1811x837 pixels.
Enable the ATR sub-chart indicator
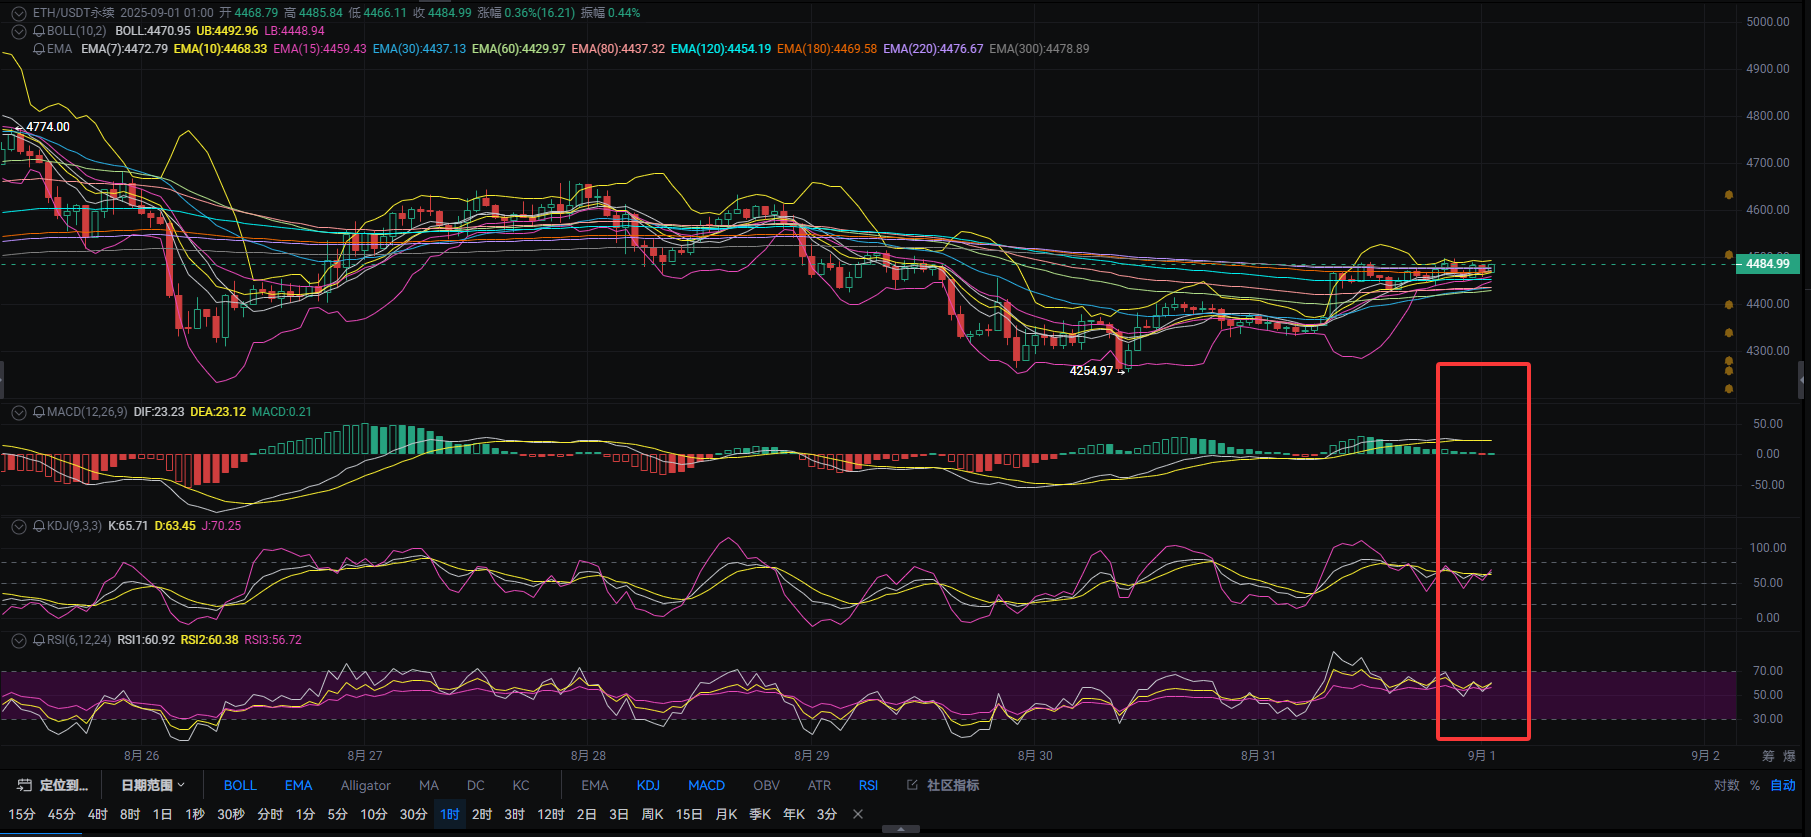point(819,785)
